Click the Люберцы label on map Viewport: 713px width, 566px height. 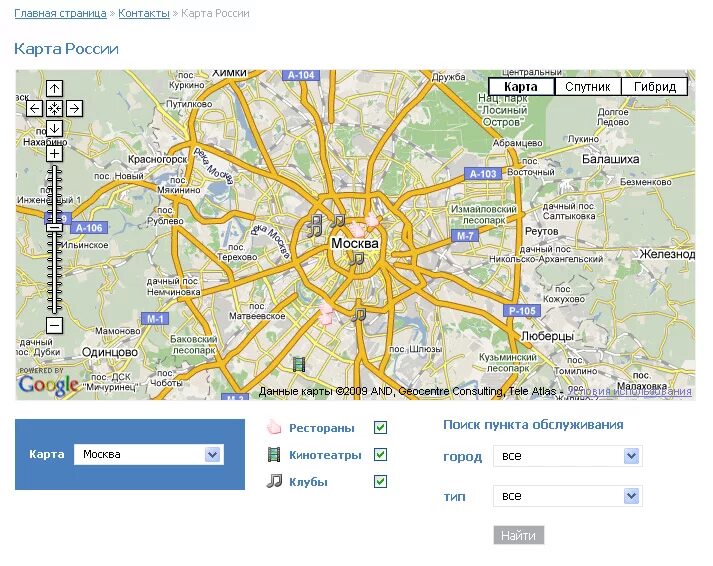click(x=547, y=336)
